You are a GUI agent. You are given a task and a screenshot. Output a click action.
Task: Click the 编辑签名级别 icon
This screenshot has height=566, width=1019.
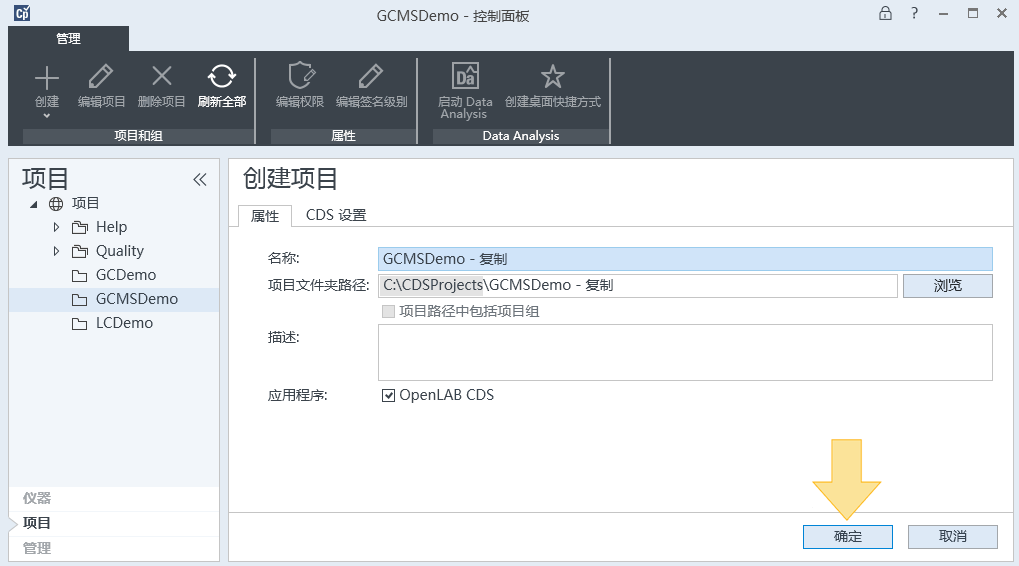(371, 77)
